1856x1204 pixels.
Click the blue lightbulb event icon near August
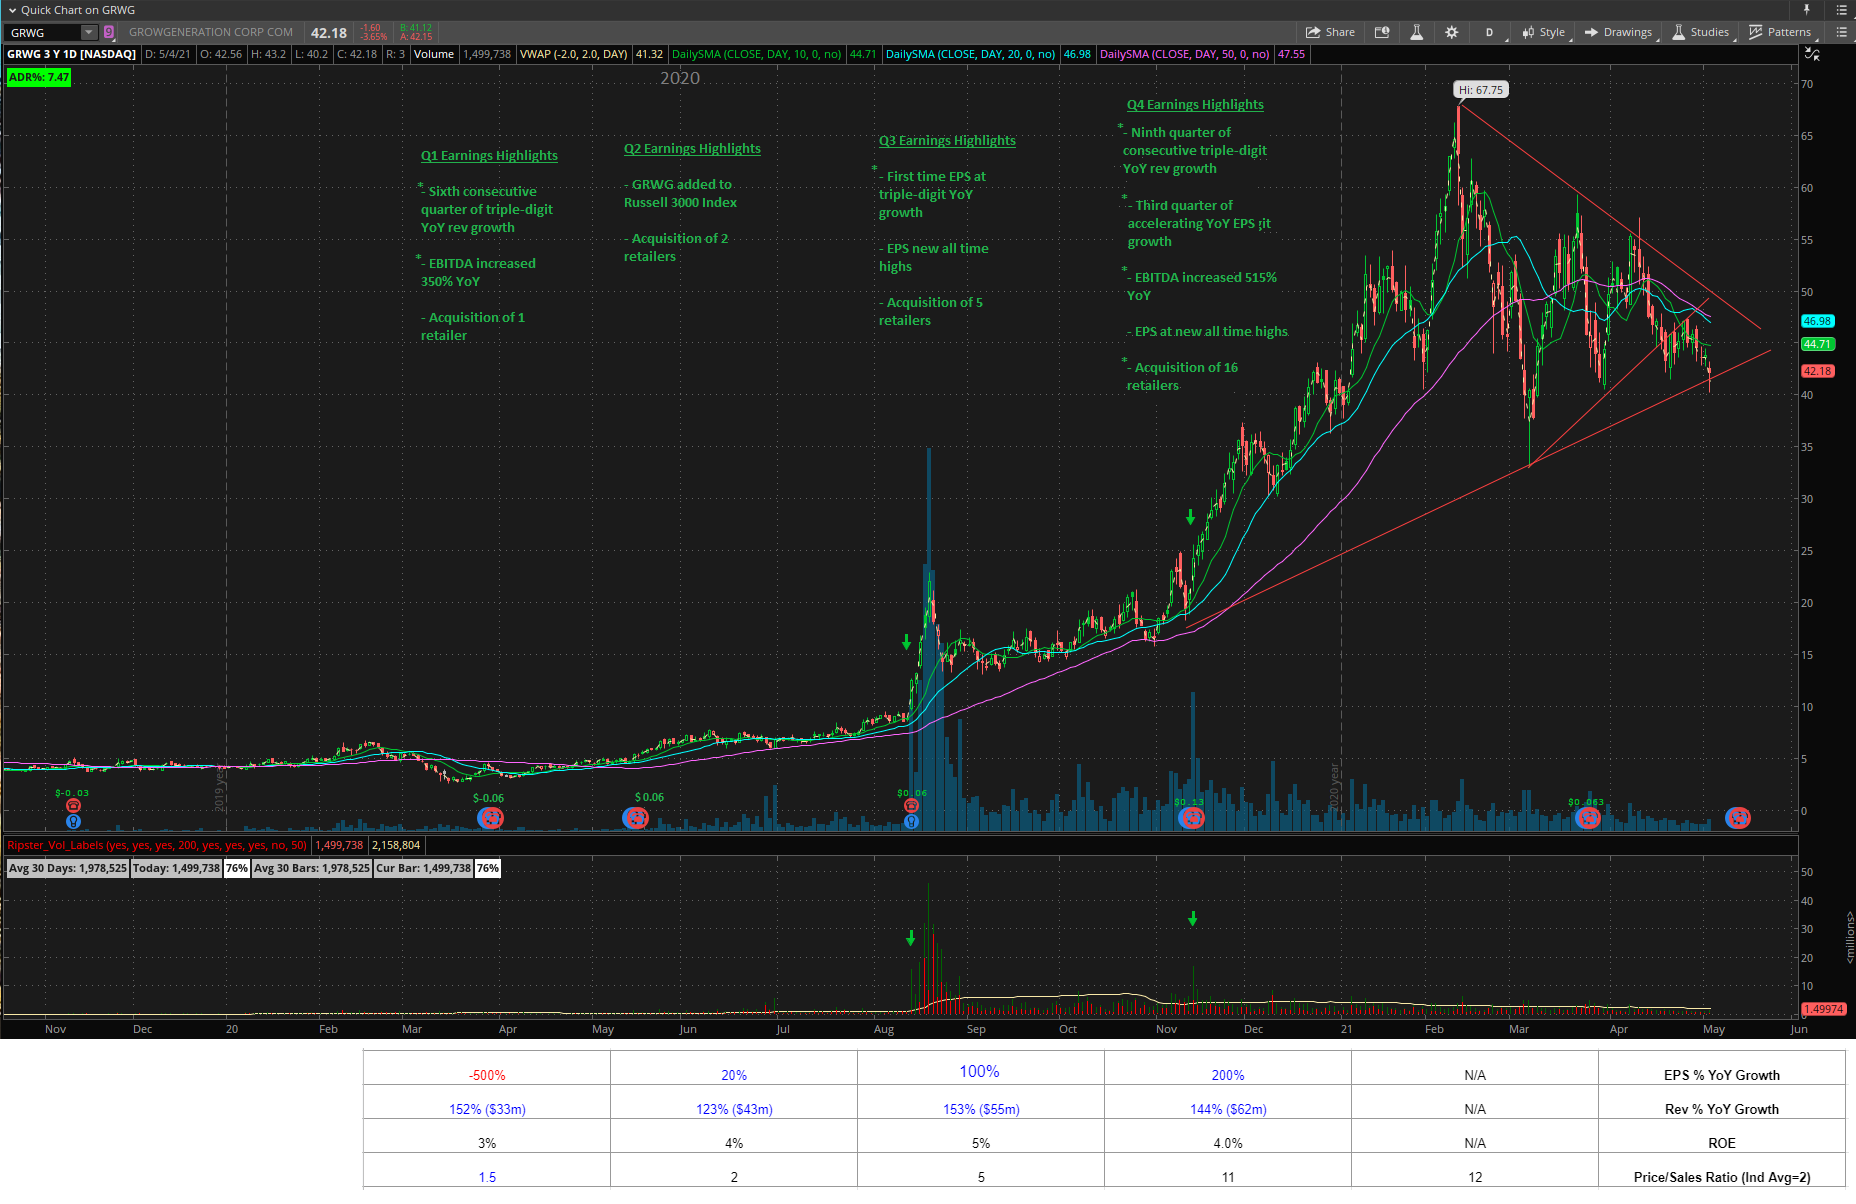911,821
